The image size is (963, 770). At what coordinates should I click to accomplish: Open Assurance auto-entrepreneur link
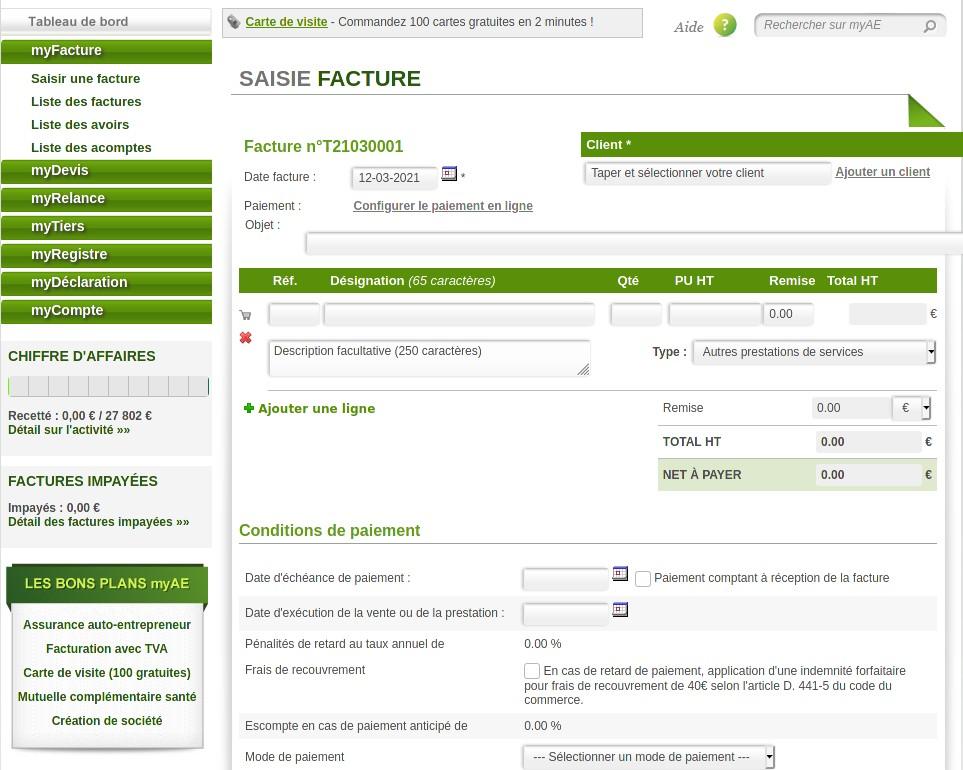click(107, 624)
